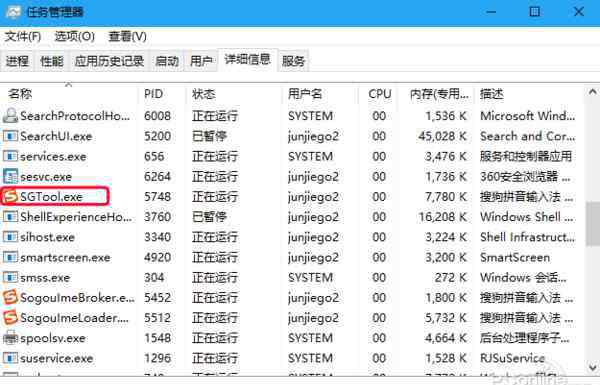
Task: Sort by the PID column header
Action: [162, 94]
